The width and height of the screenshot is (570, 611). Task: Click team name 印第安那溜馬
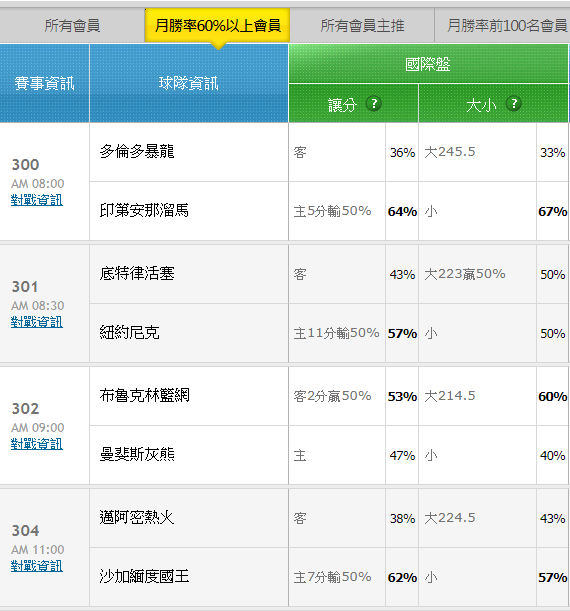pyautogui.click(x=144, y=210)
